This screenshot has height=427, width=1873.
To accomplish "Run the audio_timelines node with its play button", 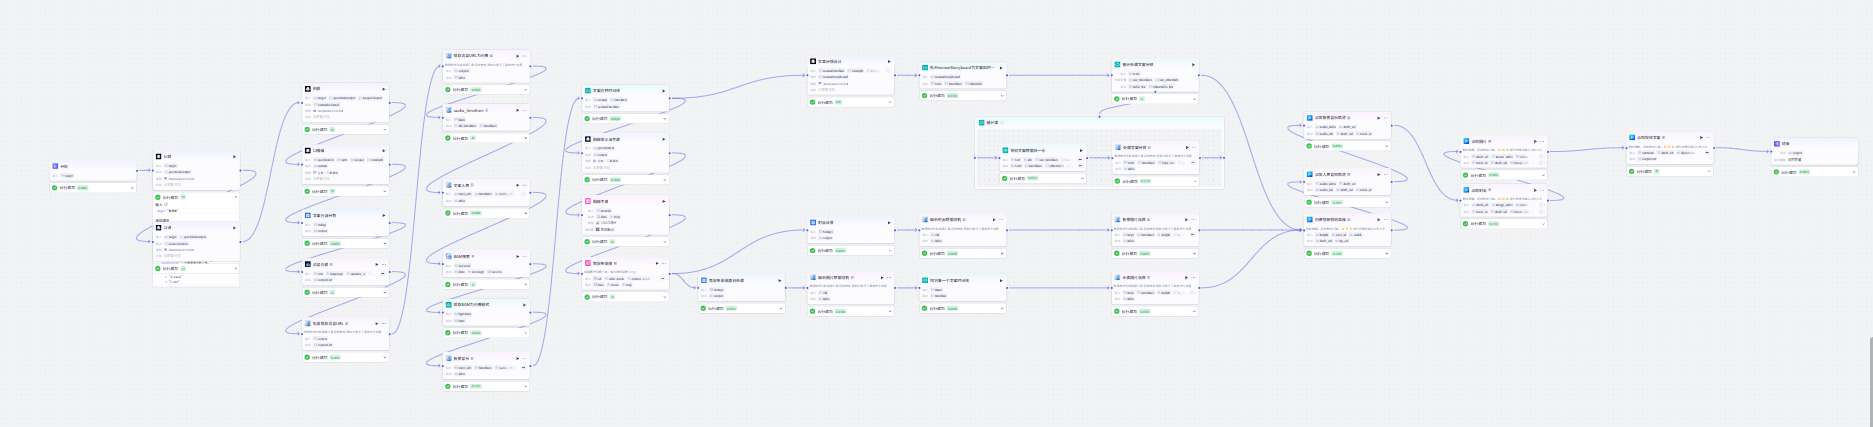I will click(518, 110).
